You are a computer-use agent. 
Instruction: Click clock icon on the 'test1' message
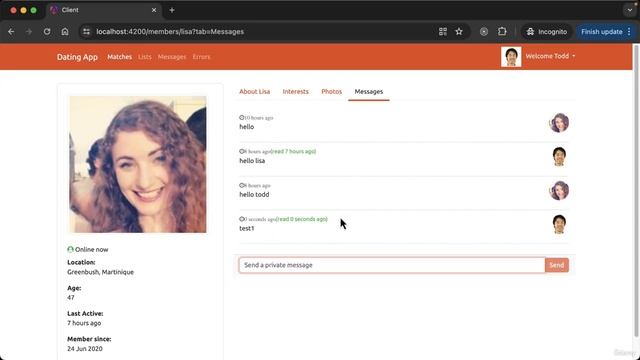pyautogui.click(x=242, y=219)
